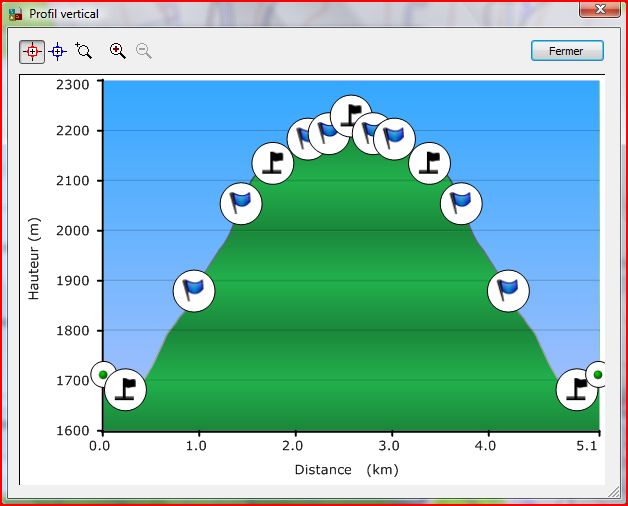Pick the black flag near 2130 m on ascent

(272, 163)
